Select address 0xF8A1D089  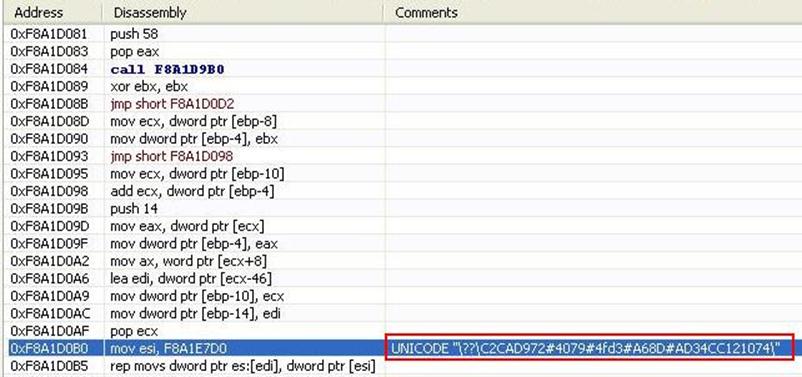[x=49, y=86]
